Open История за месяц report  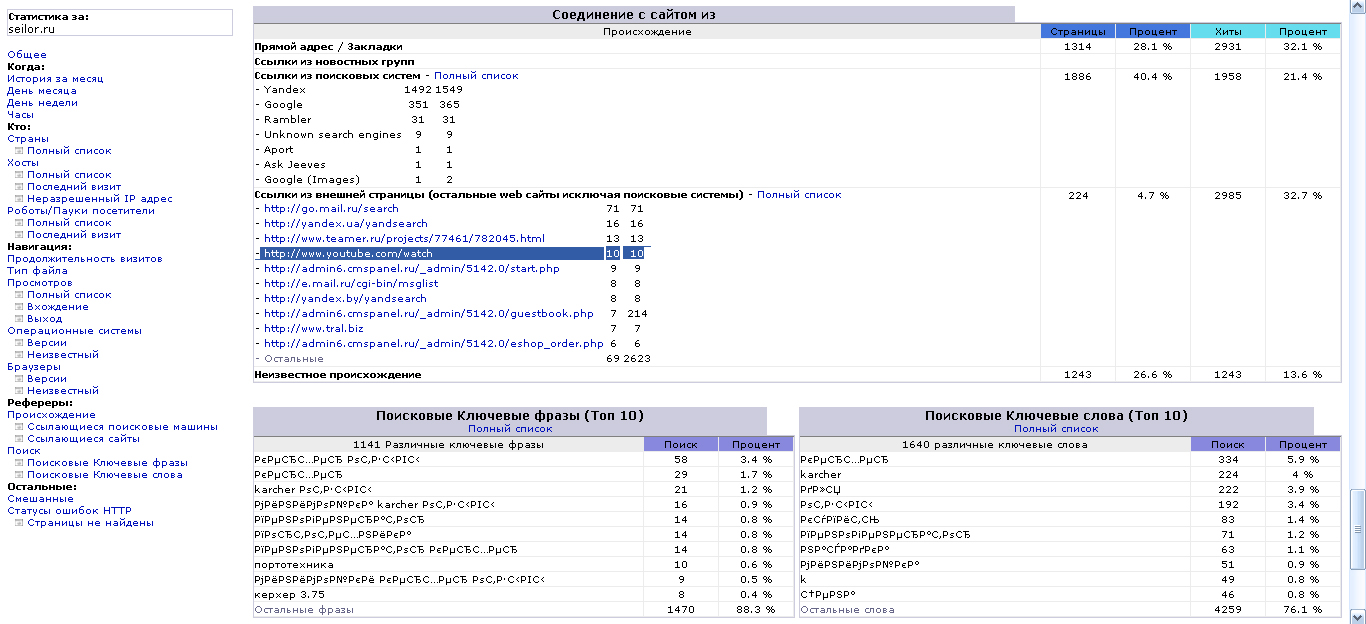[x=55, y=79]
